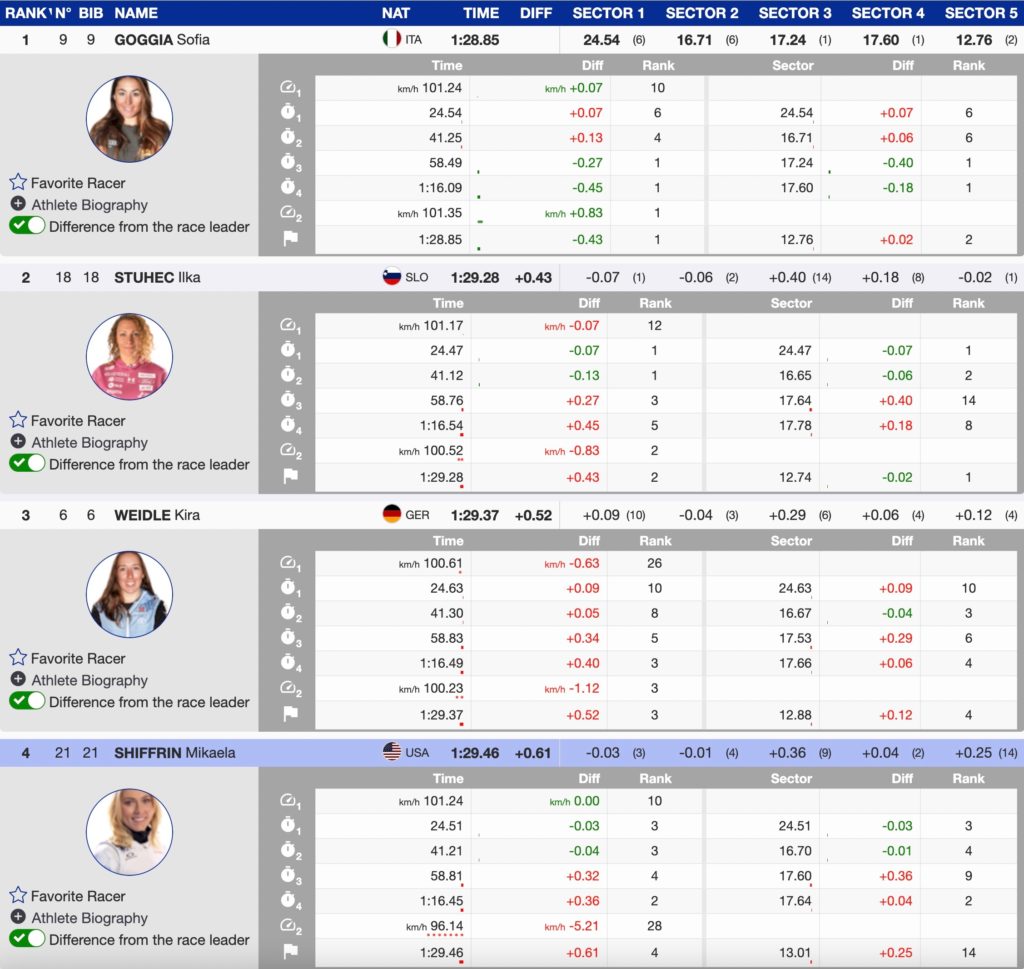
Task: Disable Stuhec's Difference from the race leader switch
Action: point(27,464)
